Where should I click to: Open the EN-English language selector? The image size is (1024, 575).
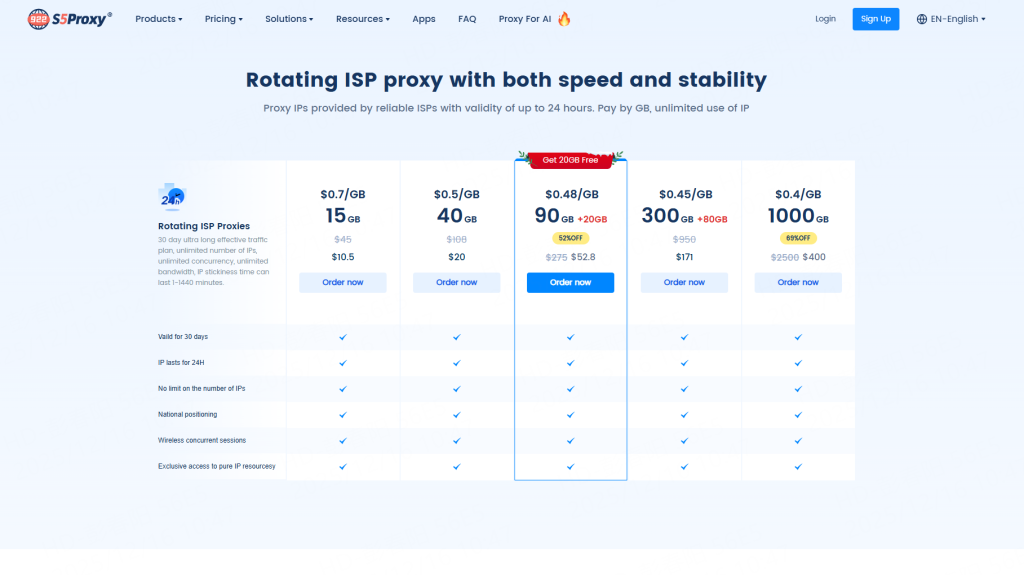[957, 19]
